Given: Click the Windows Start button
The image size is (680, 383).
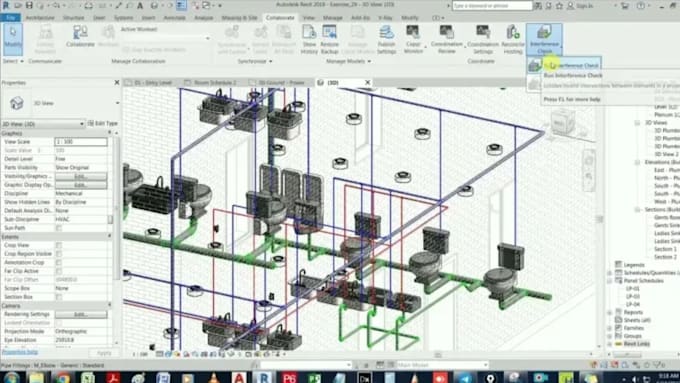Looking at the screenshot, I should click(12, 378).
